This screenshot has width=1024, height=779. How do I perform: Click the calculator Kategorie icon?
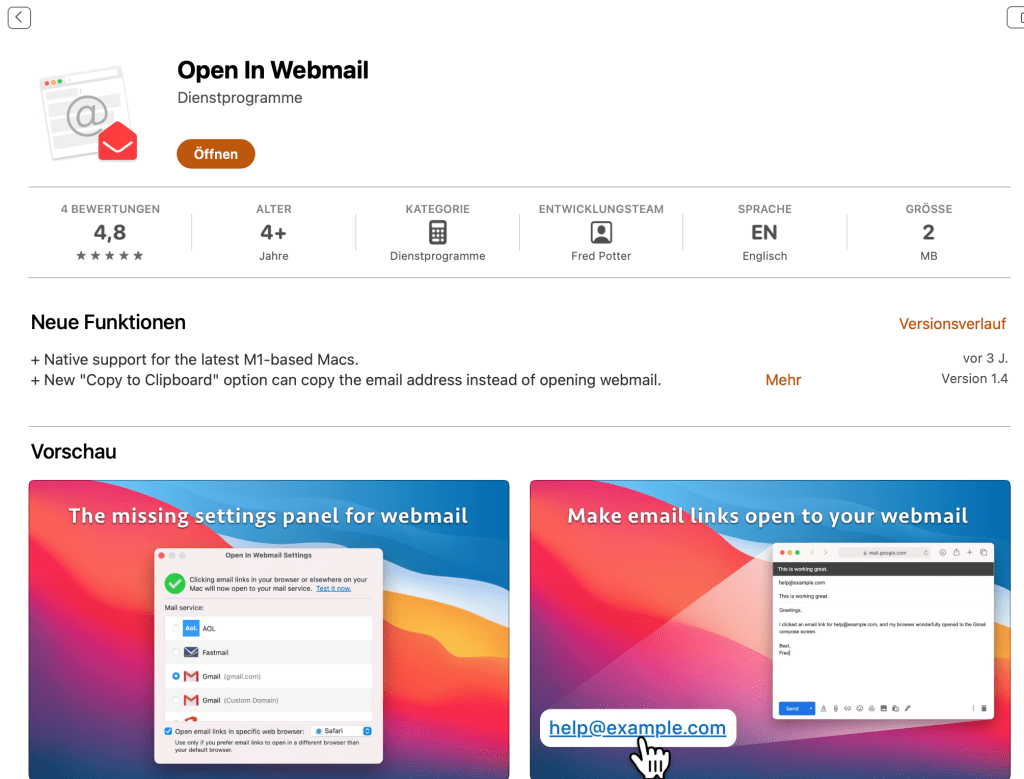tap(438, 232)
